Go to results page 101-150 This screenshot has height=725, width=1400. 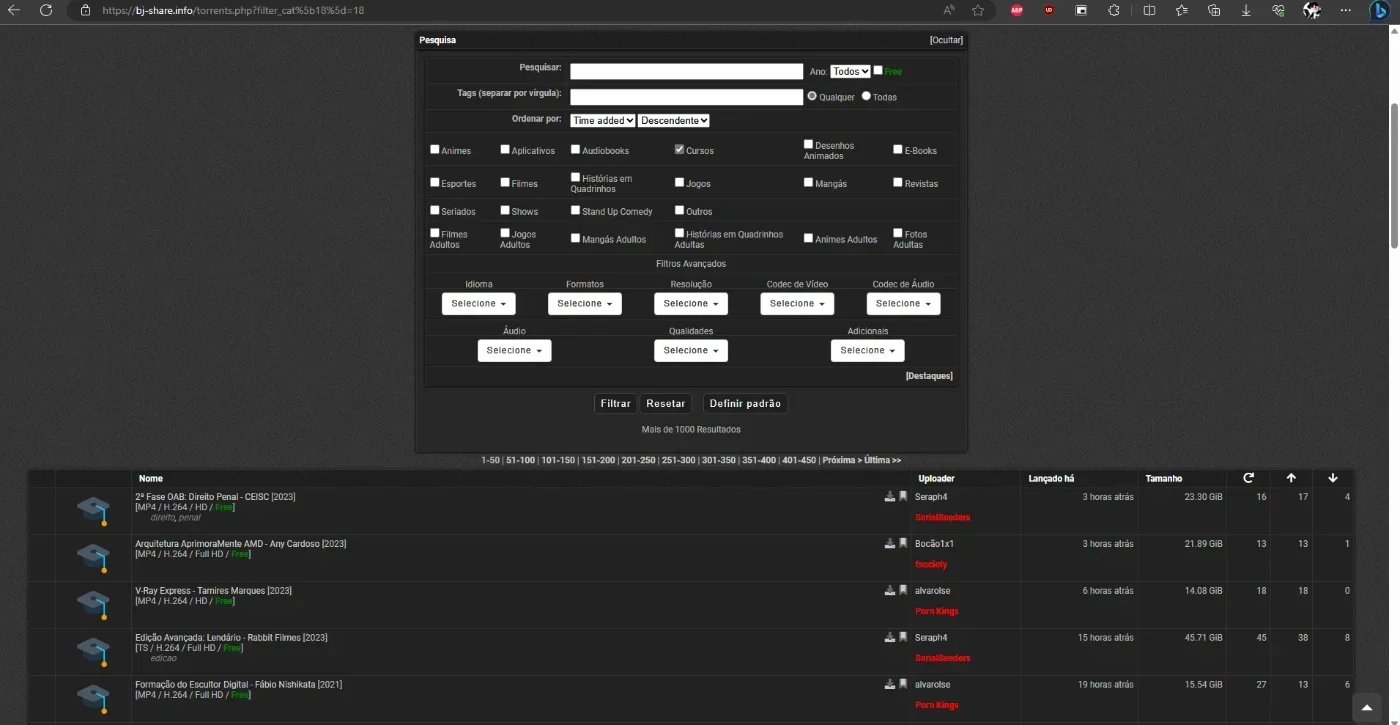(558, 460)
